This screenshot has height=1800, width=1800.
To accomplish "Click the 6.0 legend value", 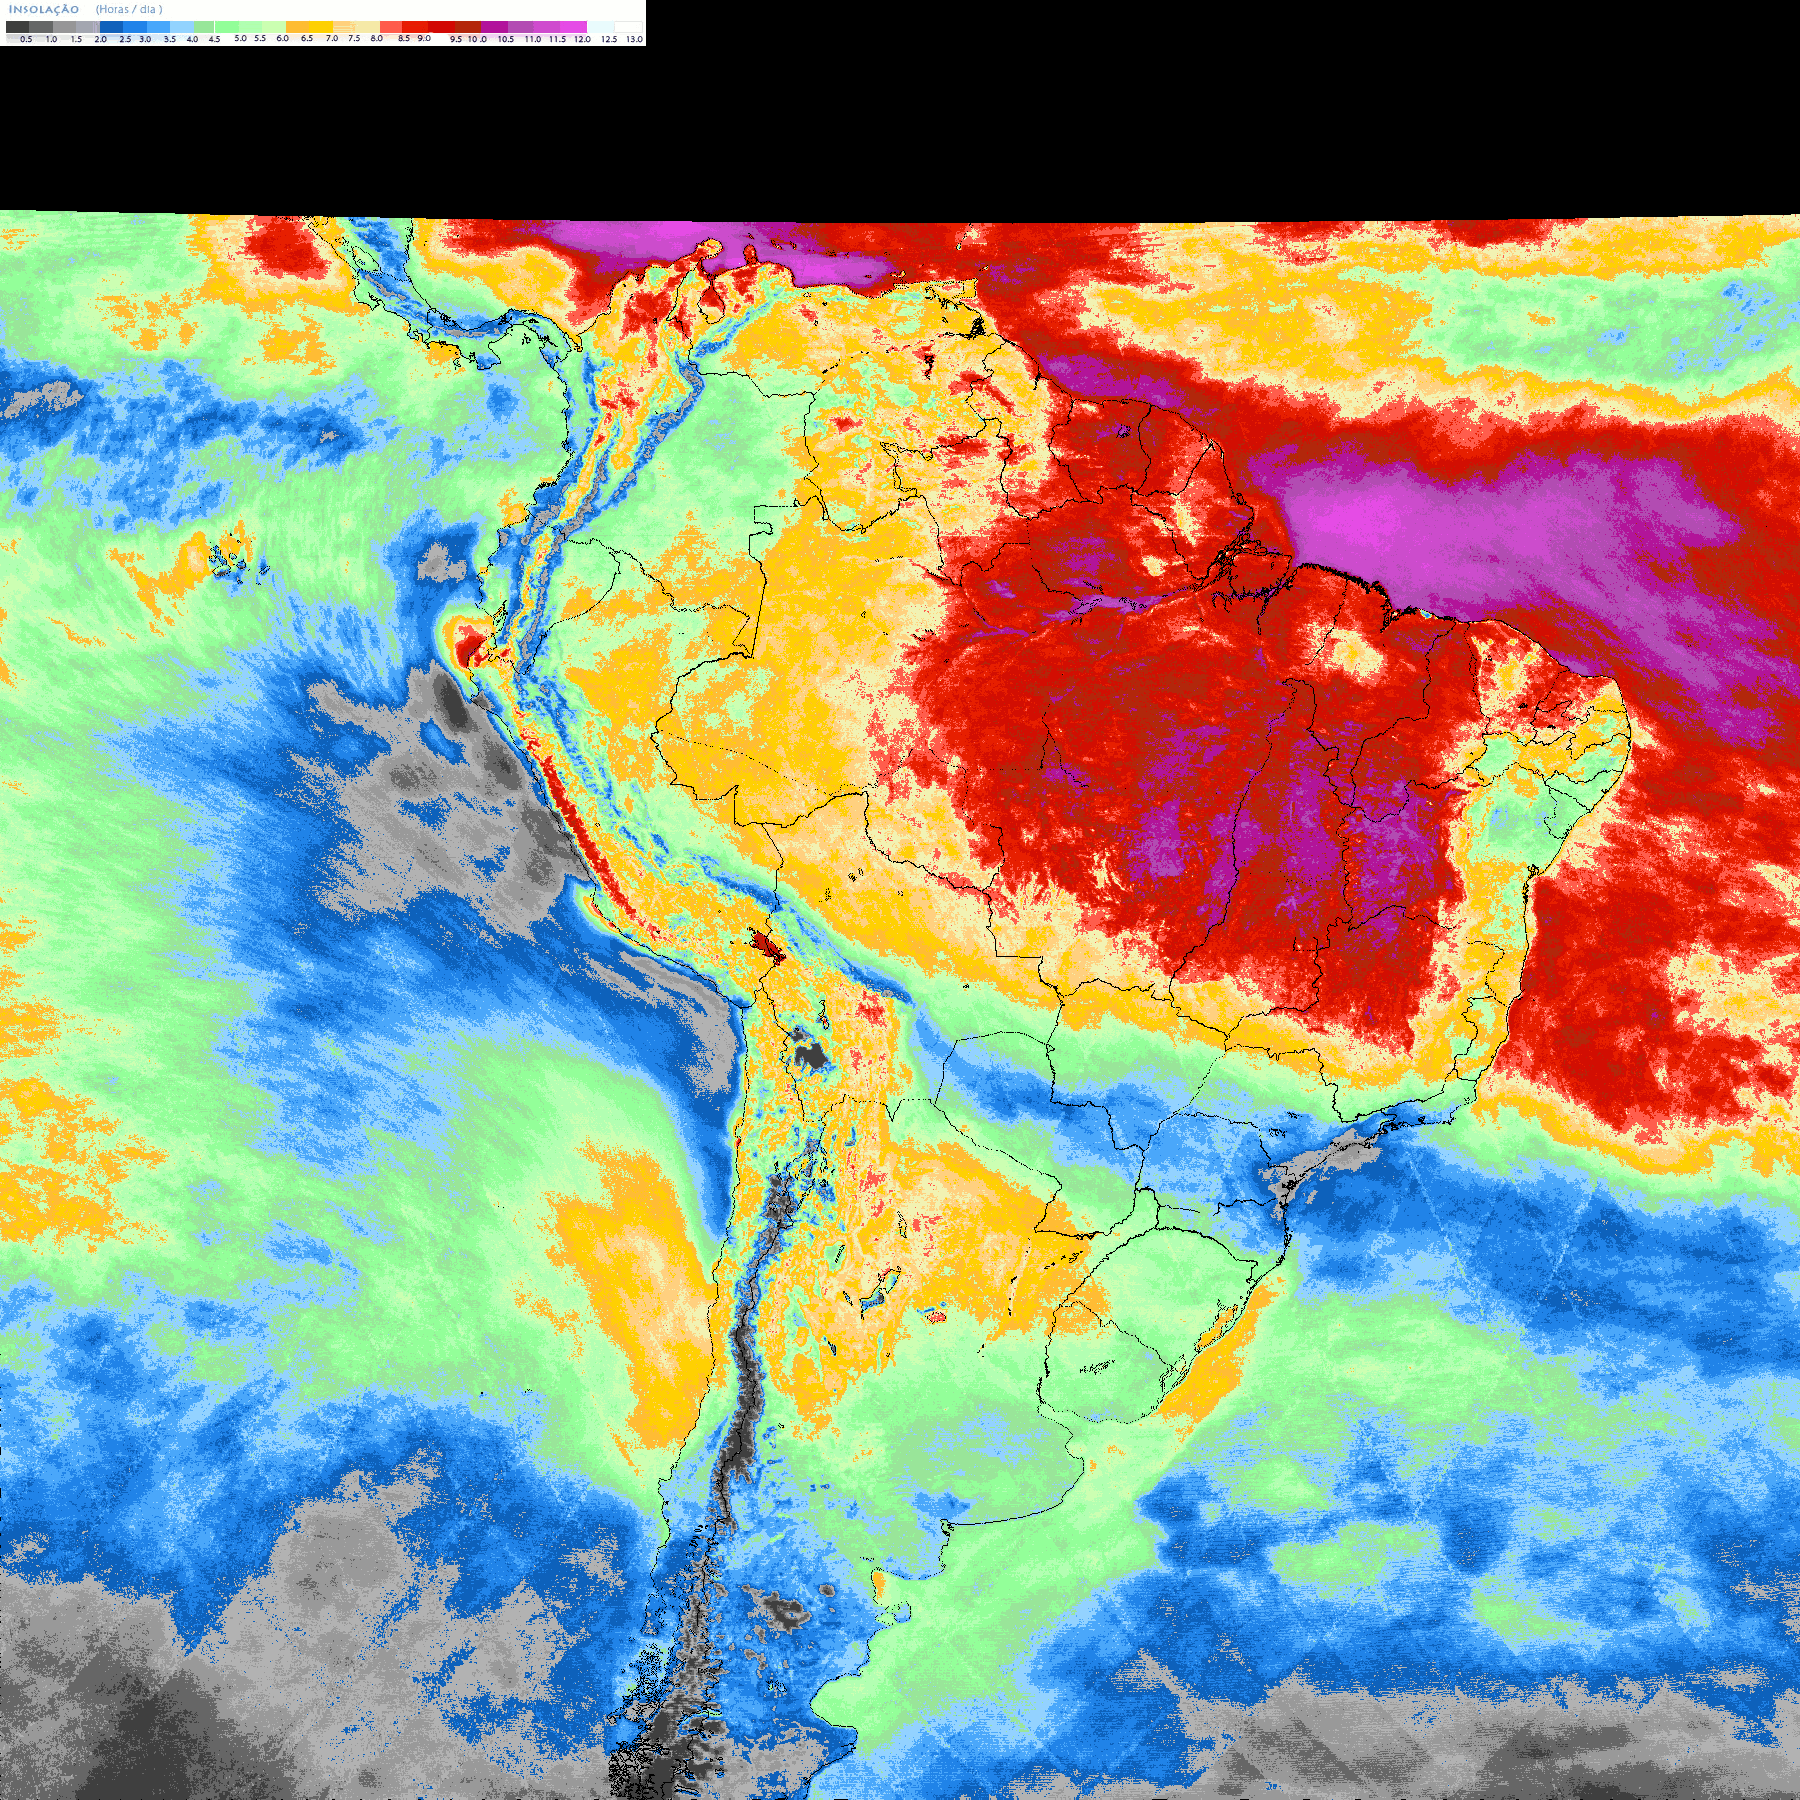I will click(282, 38).
